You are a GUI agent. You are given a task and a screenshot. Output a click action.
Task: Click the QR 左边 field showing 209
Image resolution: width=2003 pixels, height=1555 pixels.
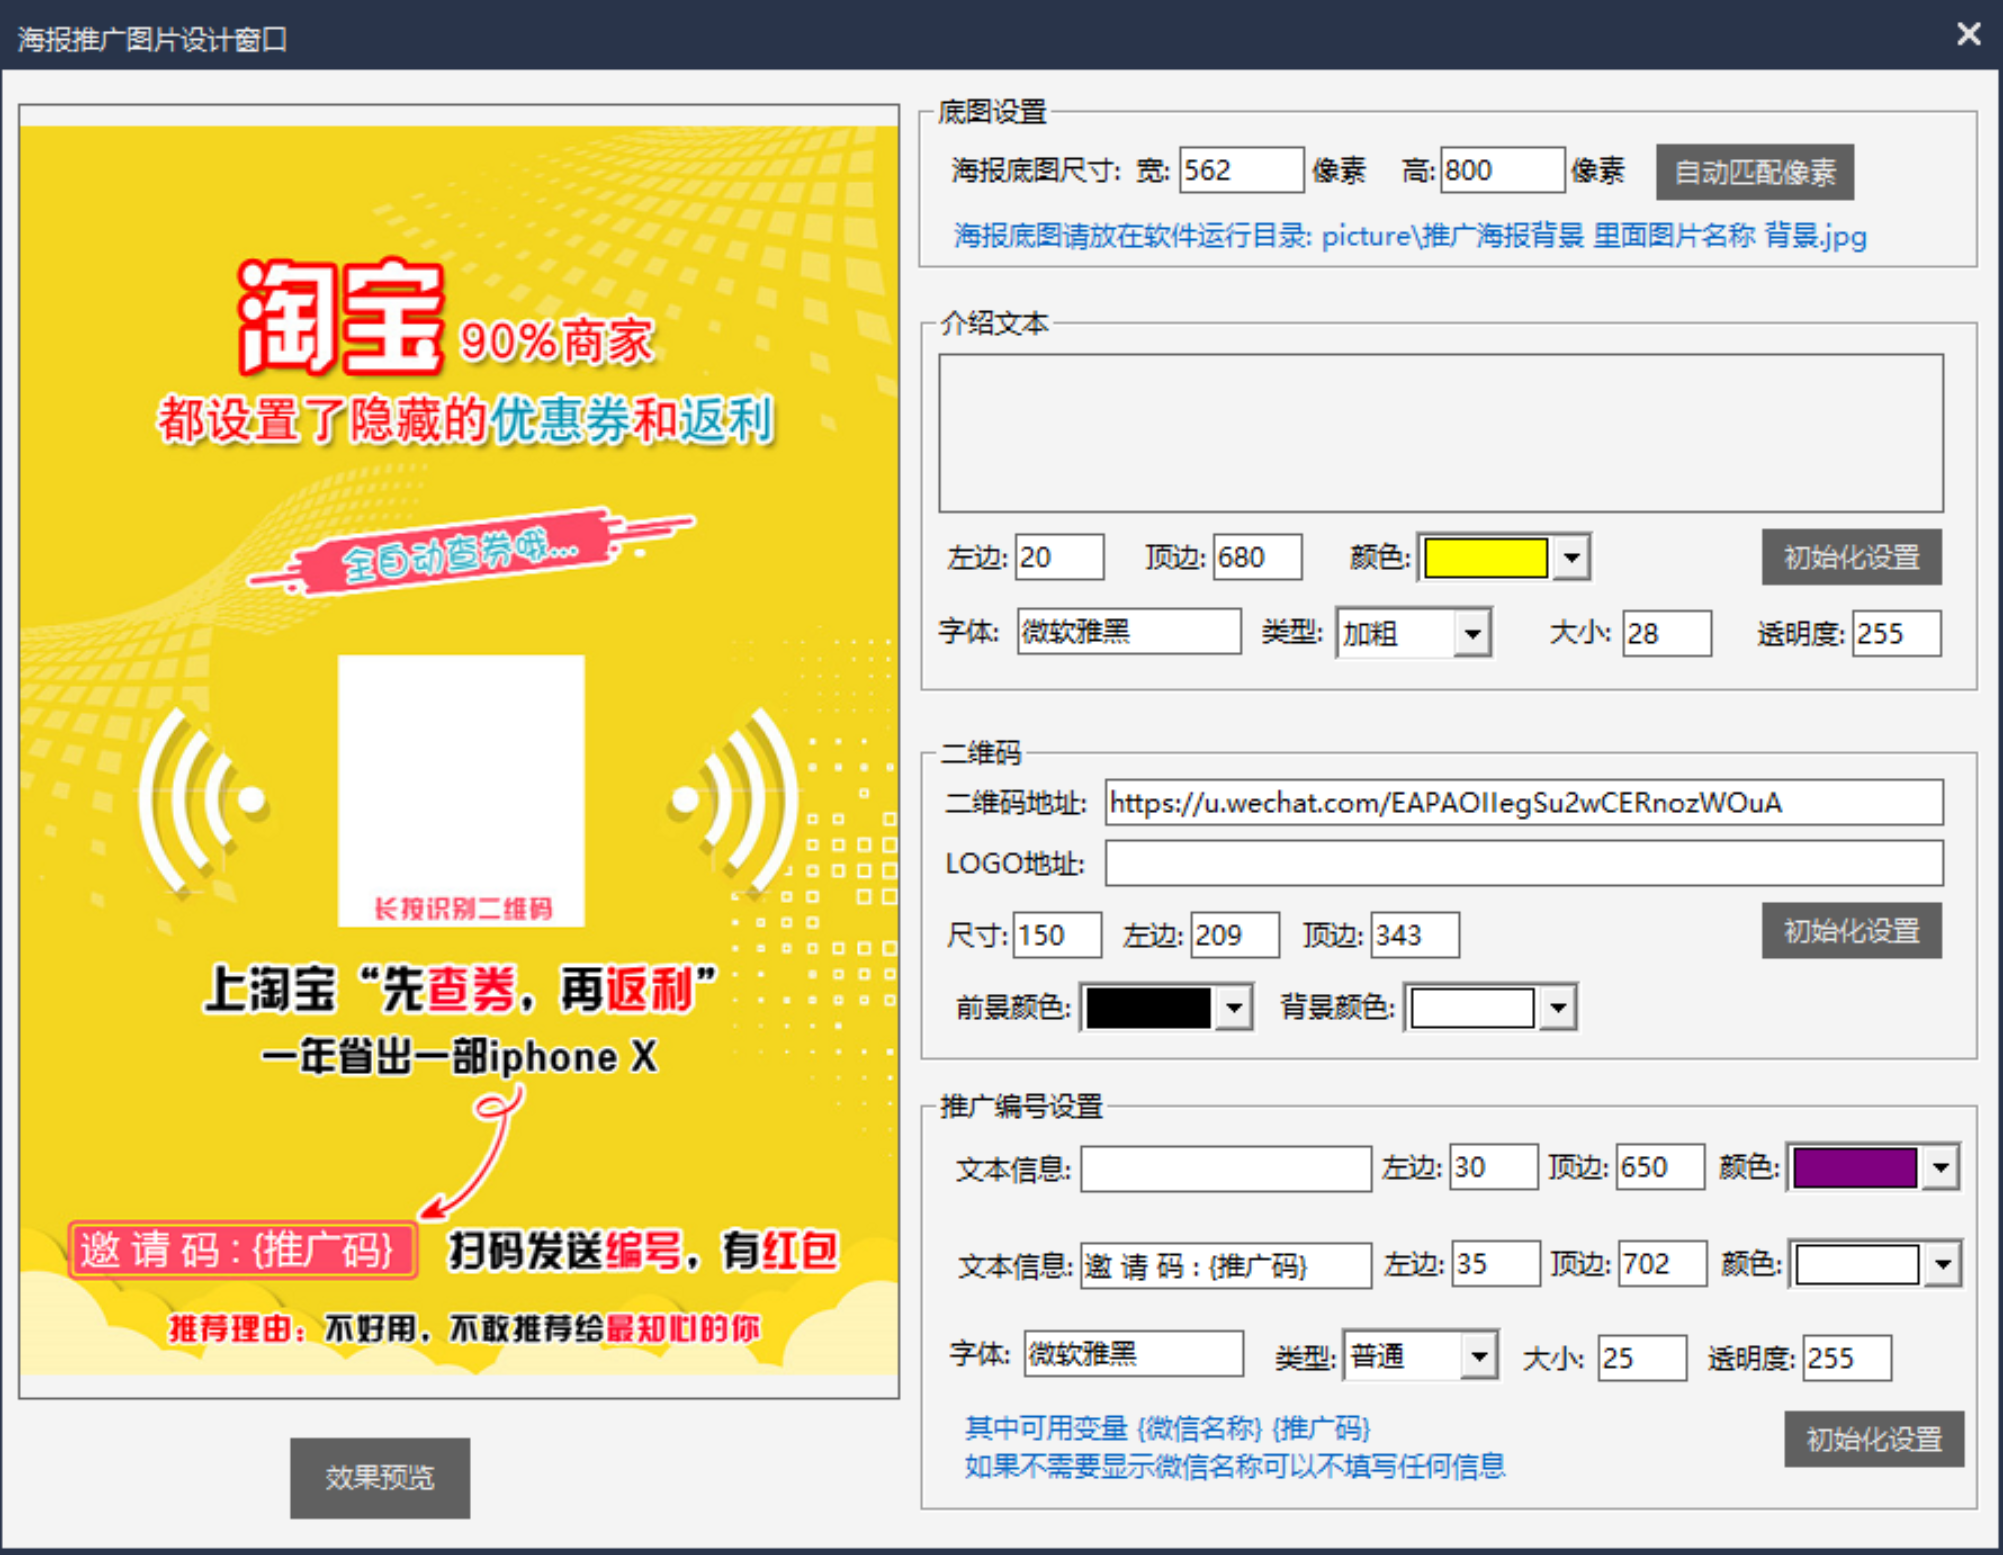(1234, 935)
